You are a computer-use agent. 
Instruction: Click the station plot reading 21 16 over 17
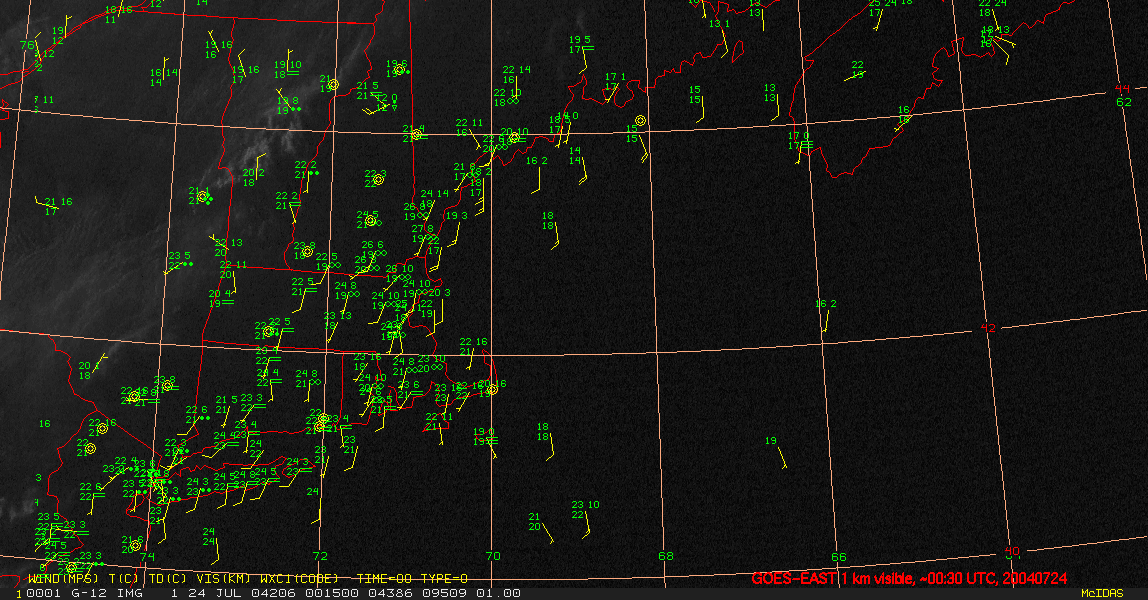(x=56, y=206)
